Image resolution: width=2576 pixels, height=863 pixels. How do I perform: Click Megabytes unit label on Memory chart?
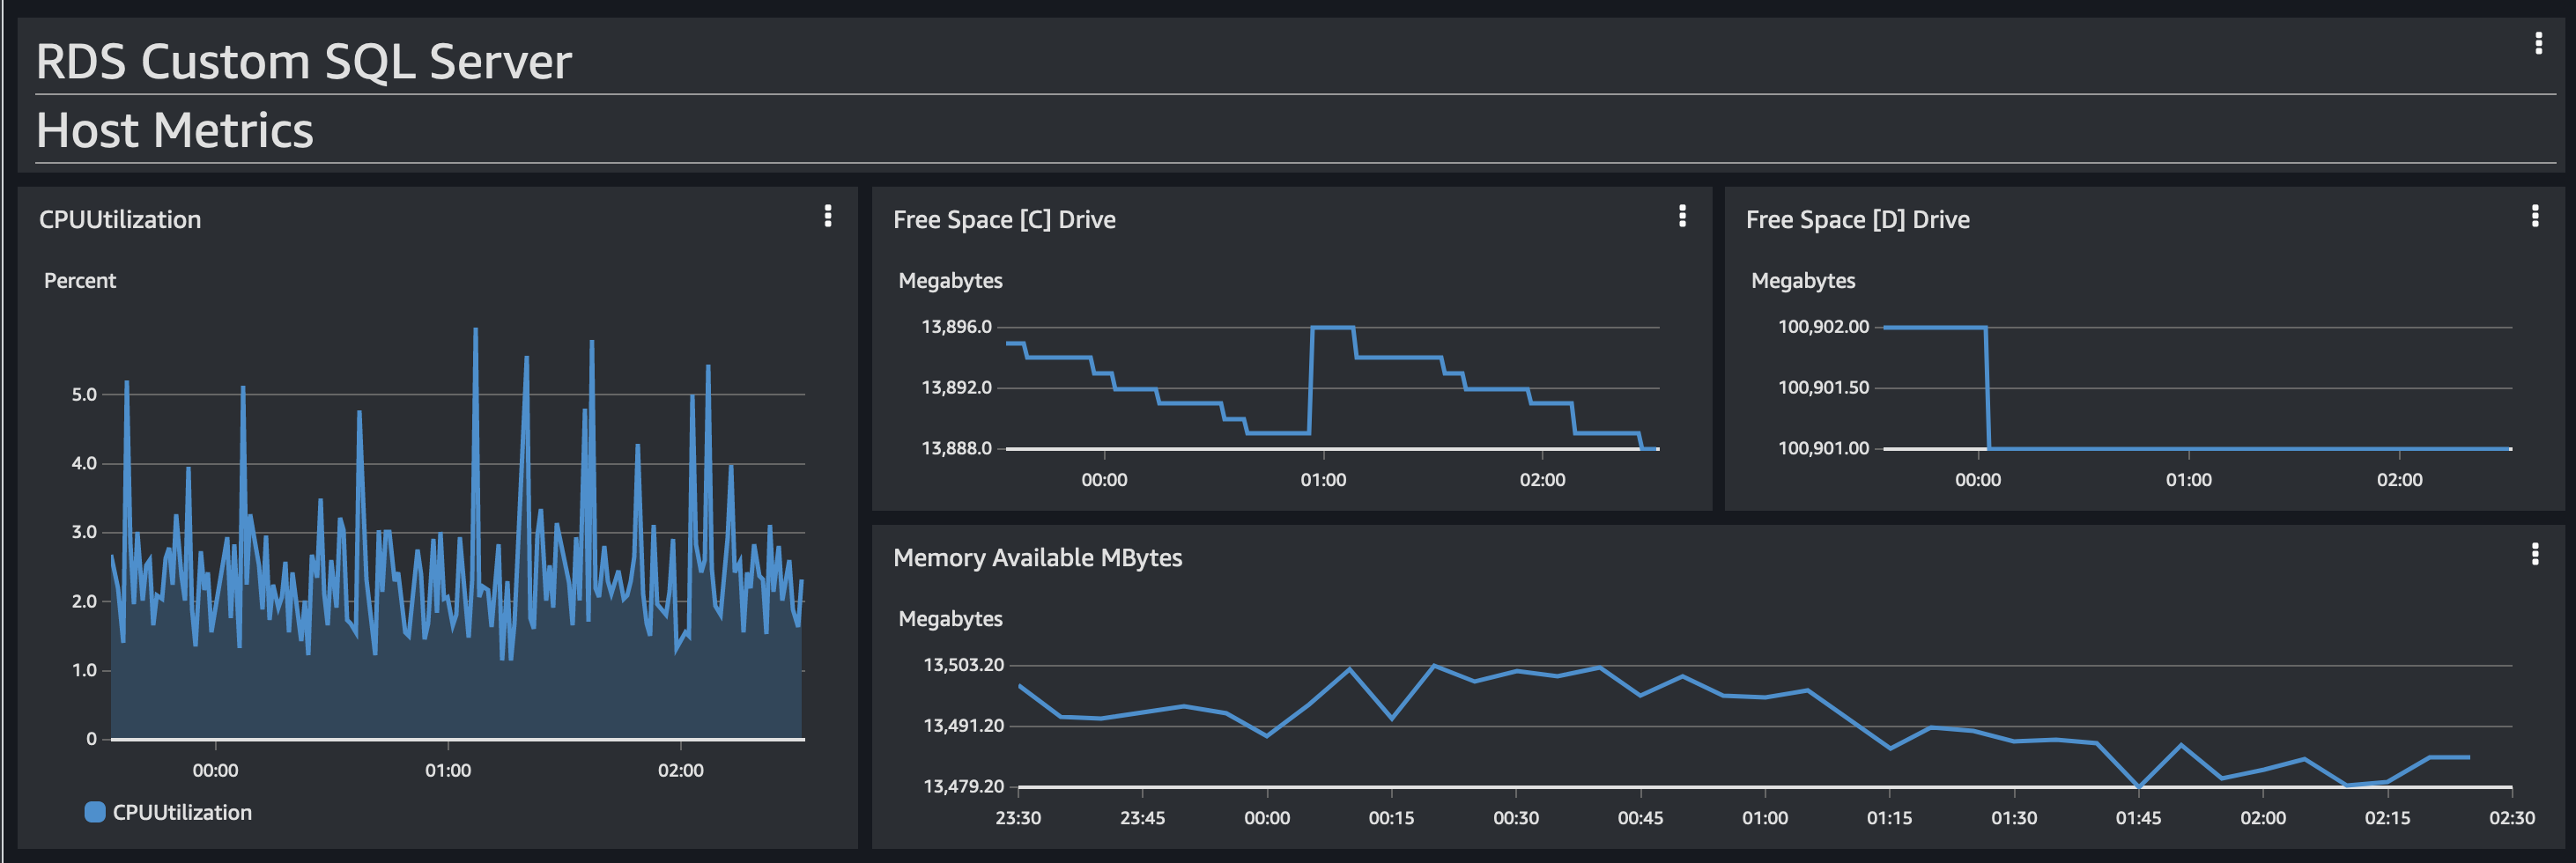pyautogui.click(x=950, y=619)
